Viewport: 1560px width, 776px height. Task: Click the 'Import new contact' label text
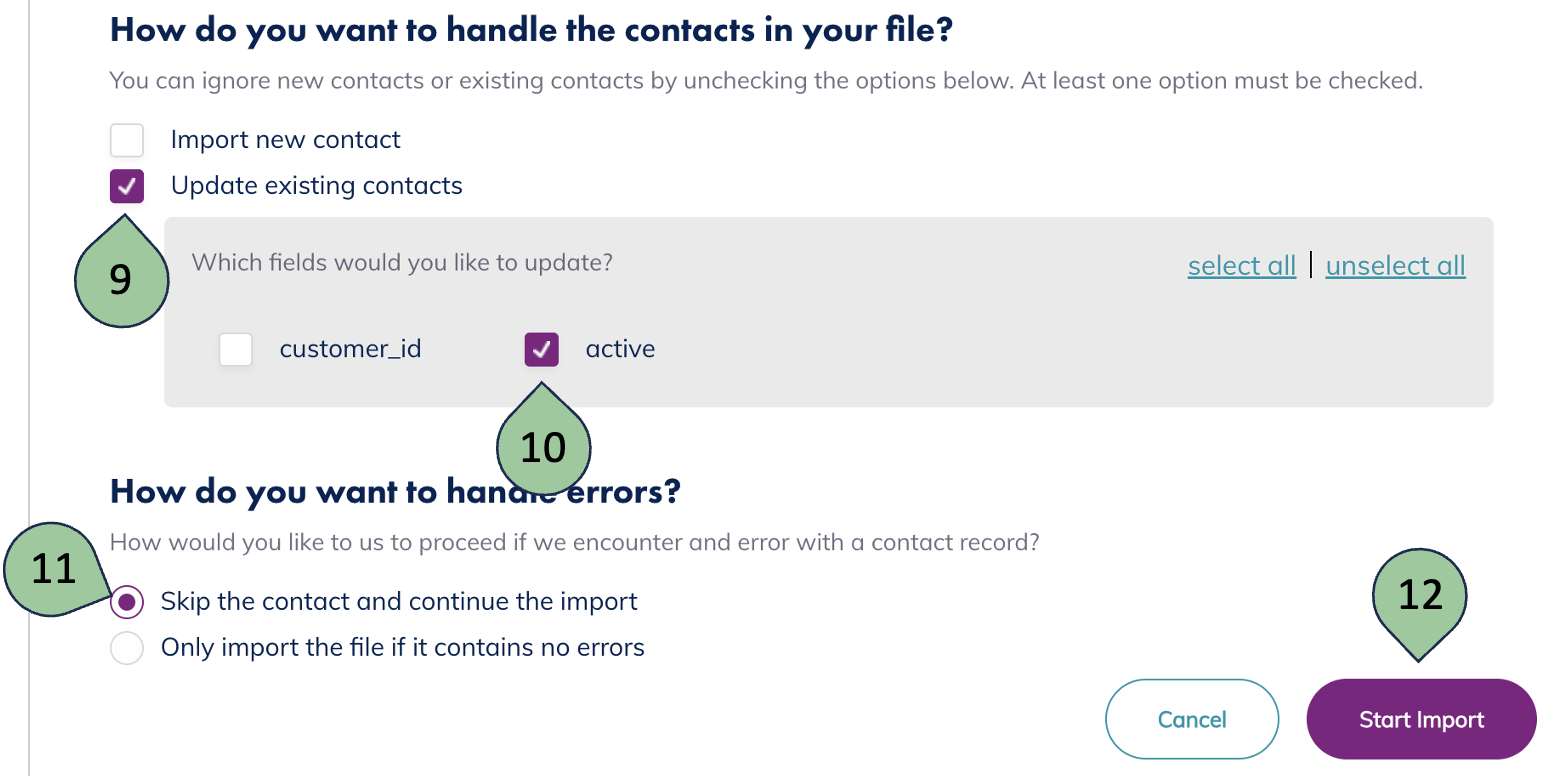pos(285,140)
